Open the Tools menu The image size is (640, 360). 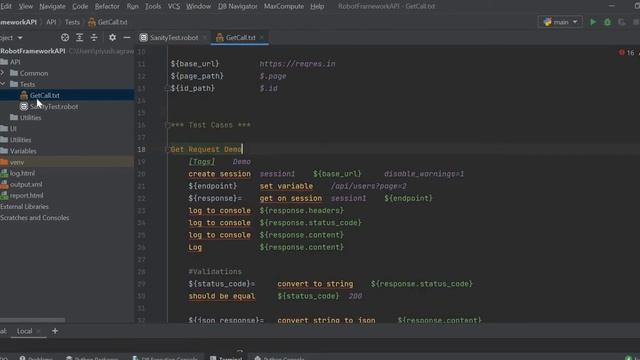coord(153,6)
